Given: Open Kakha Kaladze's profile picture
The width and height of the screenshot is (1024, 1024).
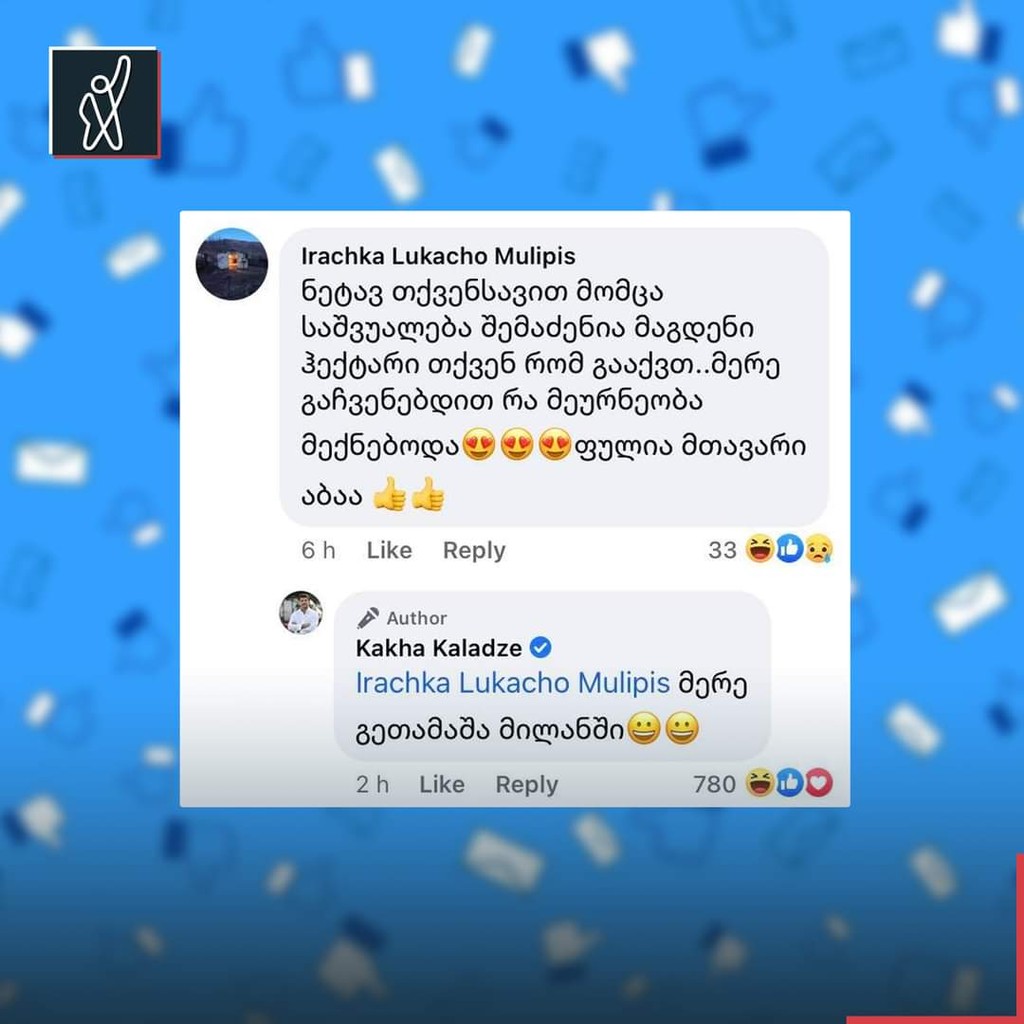Looking at the screenshot, I should 301,613.
